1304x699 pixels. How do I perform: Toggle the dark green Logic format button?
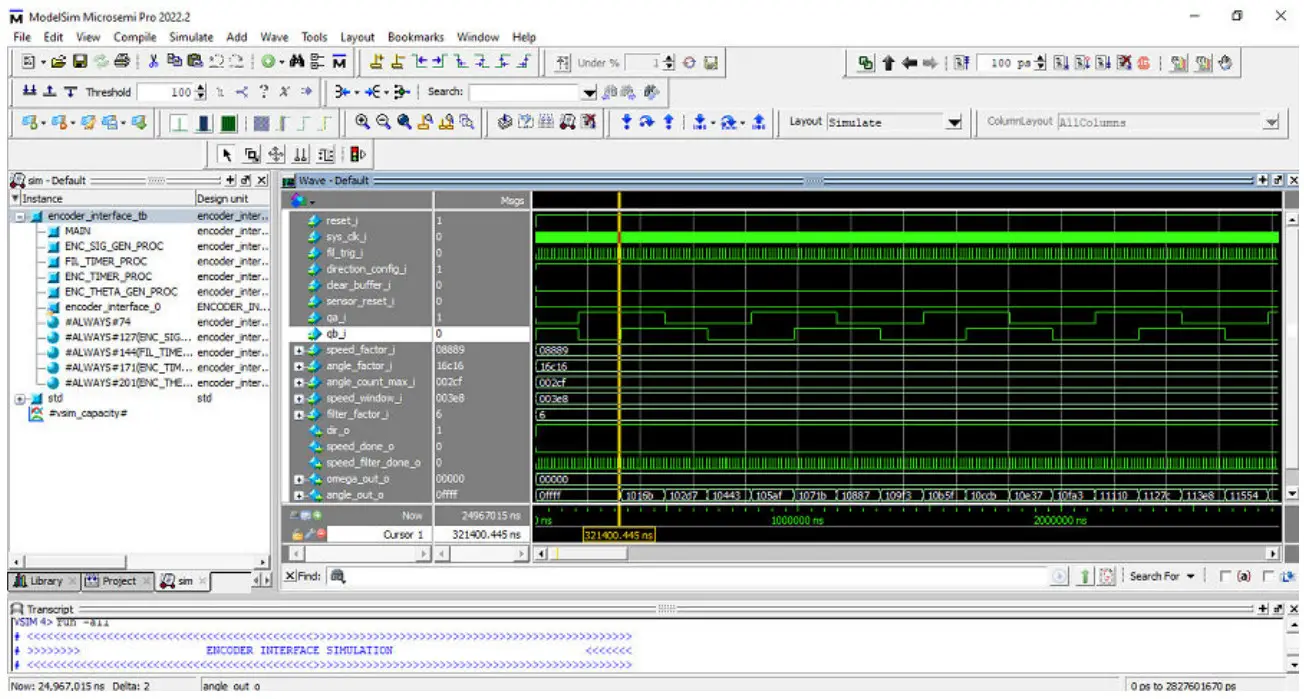click(x=229, y=122)
